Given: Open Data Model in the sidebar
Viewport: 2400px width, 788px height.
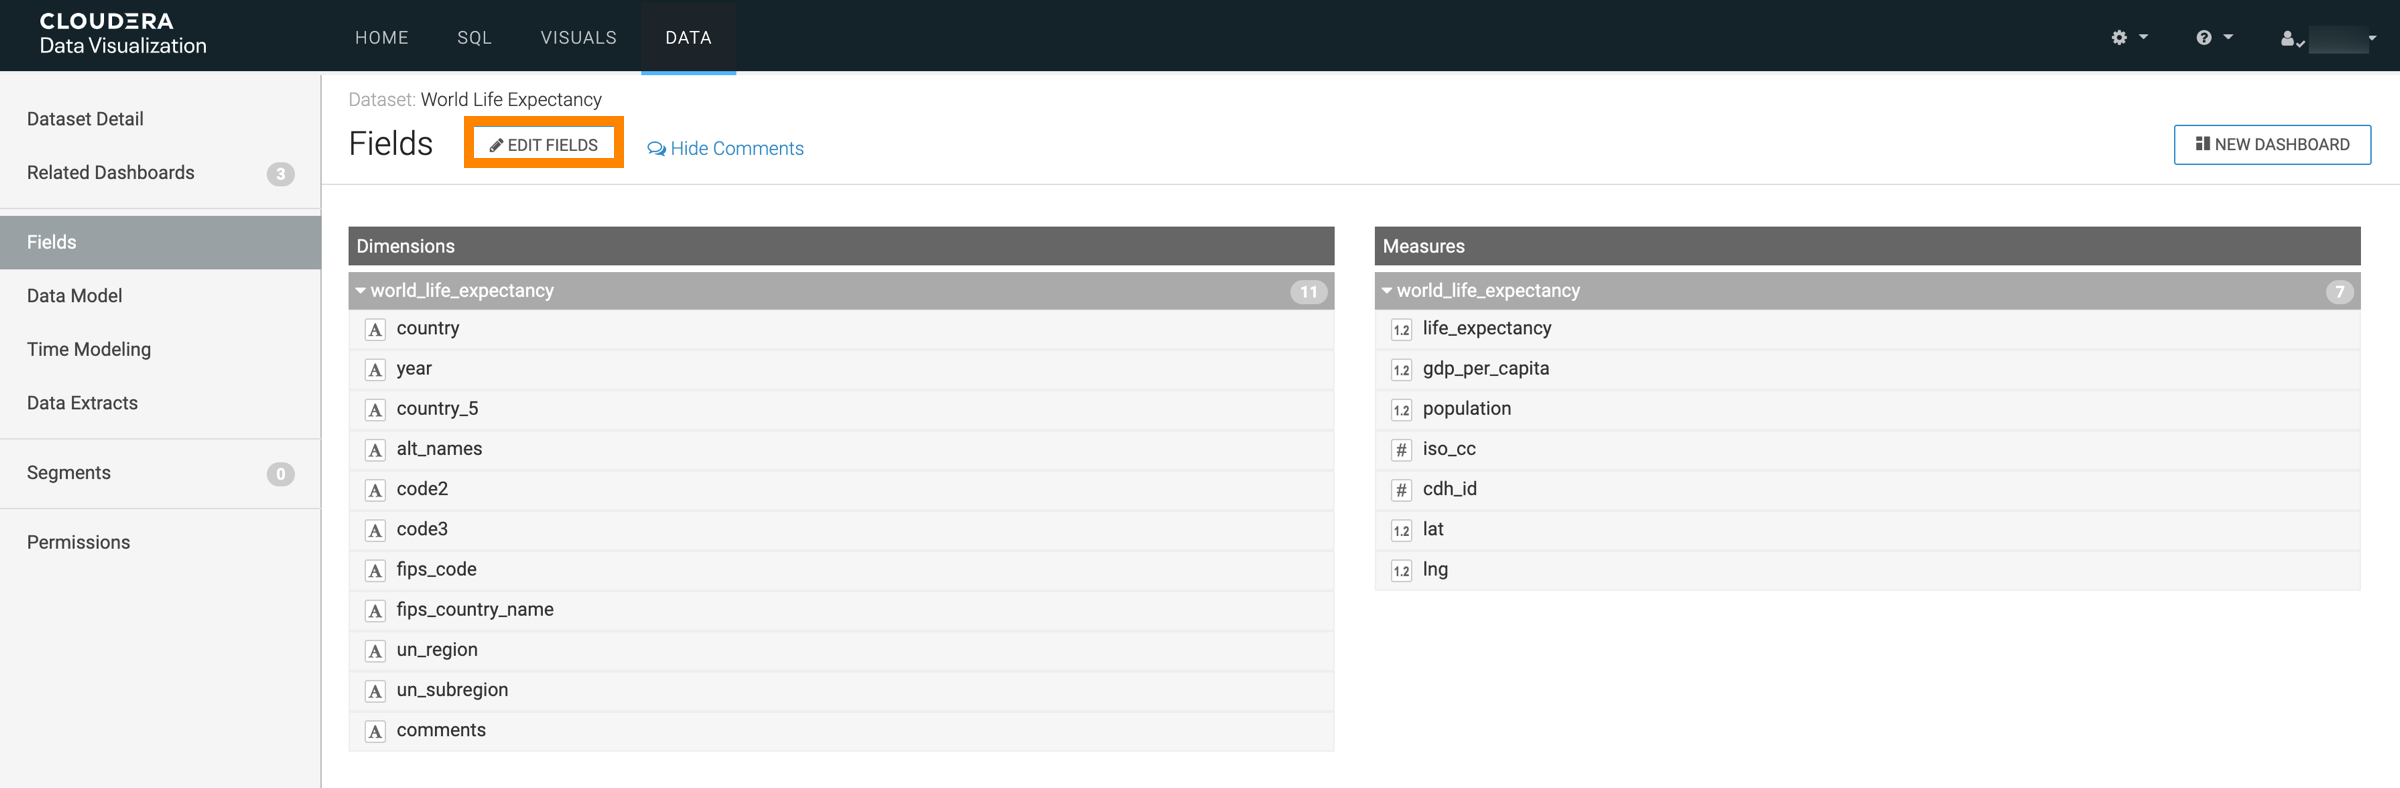Looking at the screenshot, I should (x=74, y=296).
